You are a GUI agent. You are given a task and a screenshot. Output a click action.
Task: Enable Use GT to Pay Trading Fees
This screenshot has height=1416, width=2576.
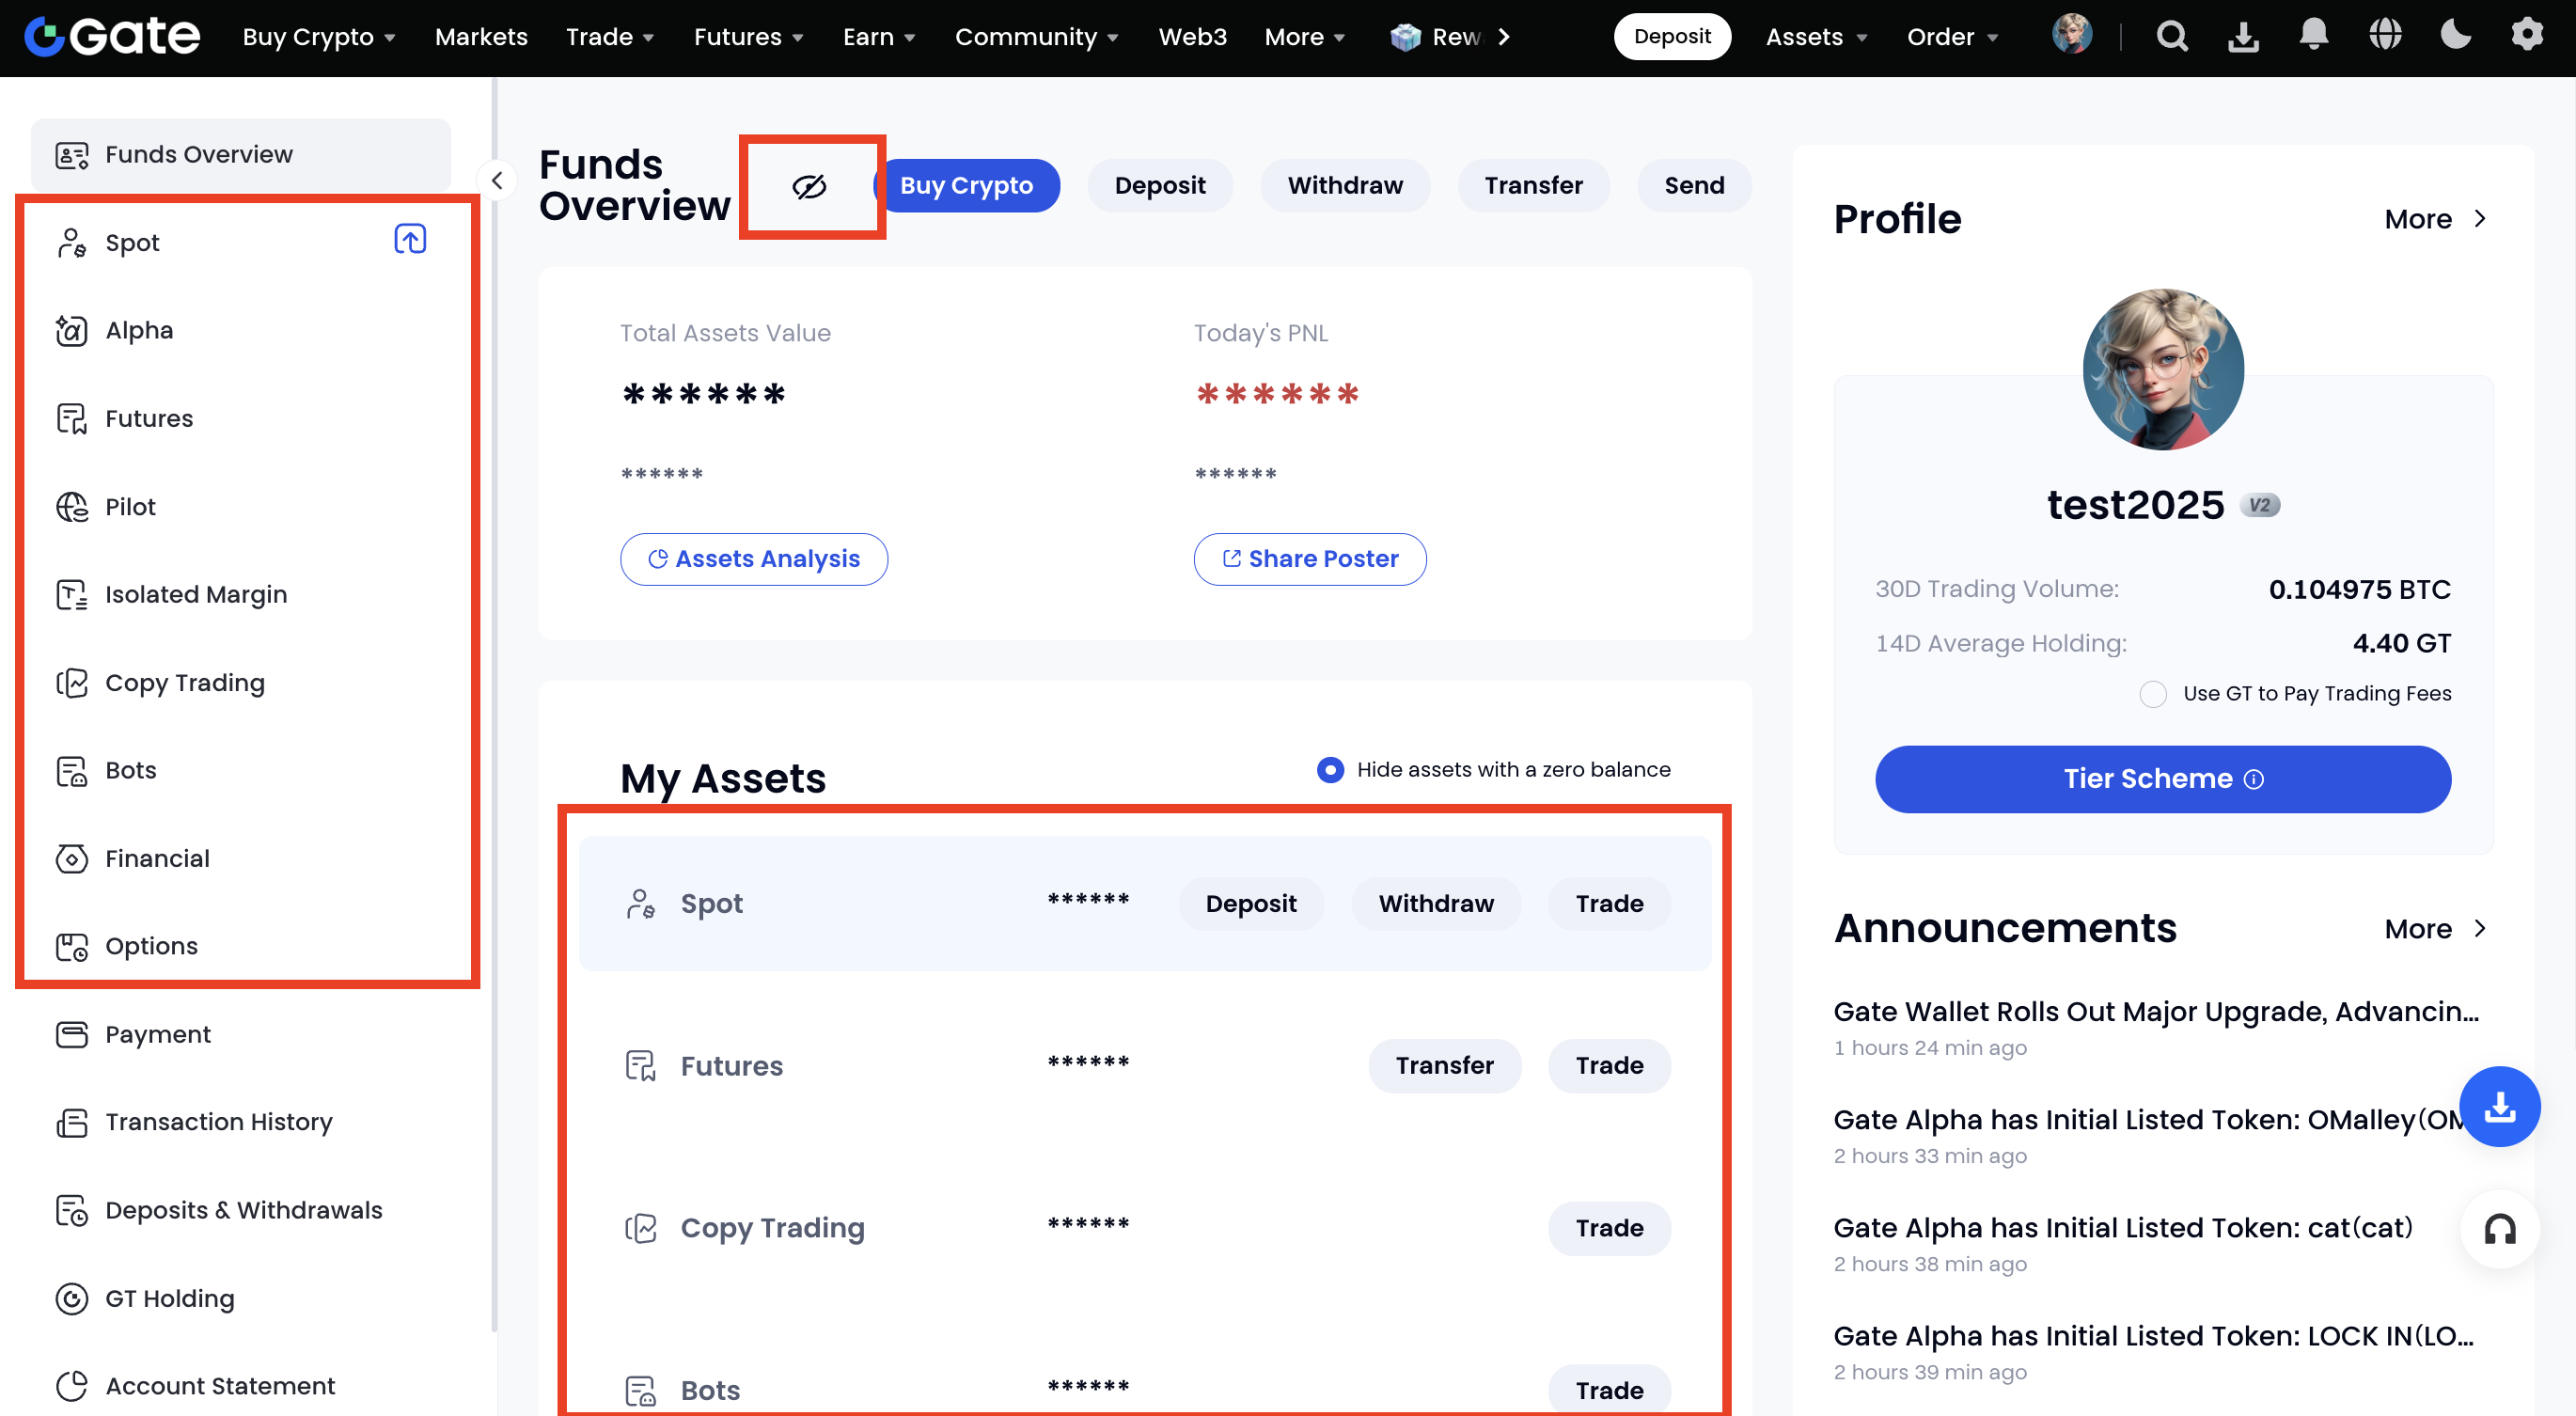[x=2153, y=694]
